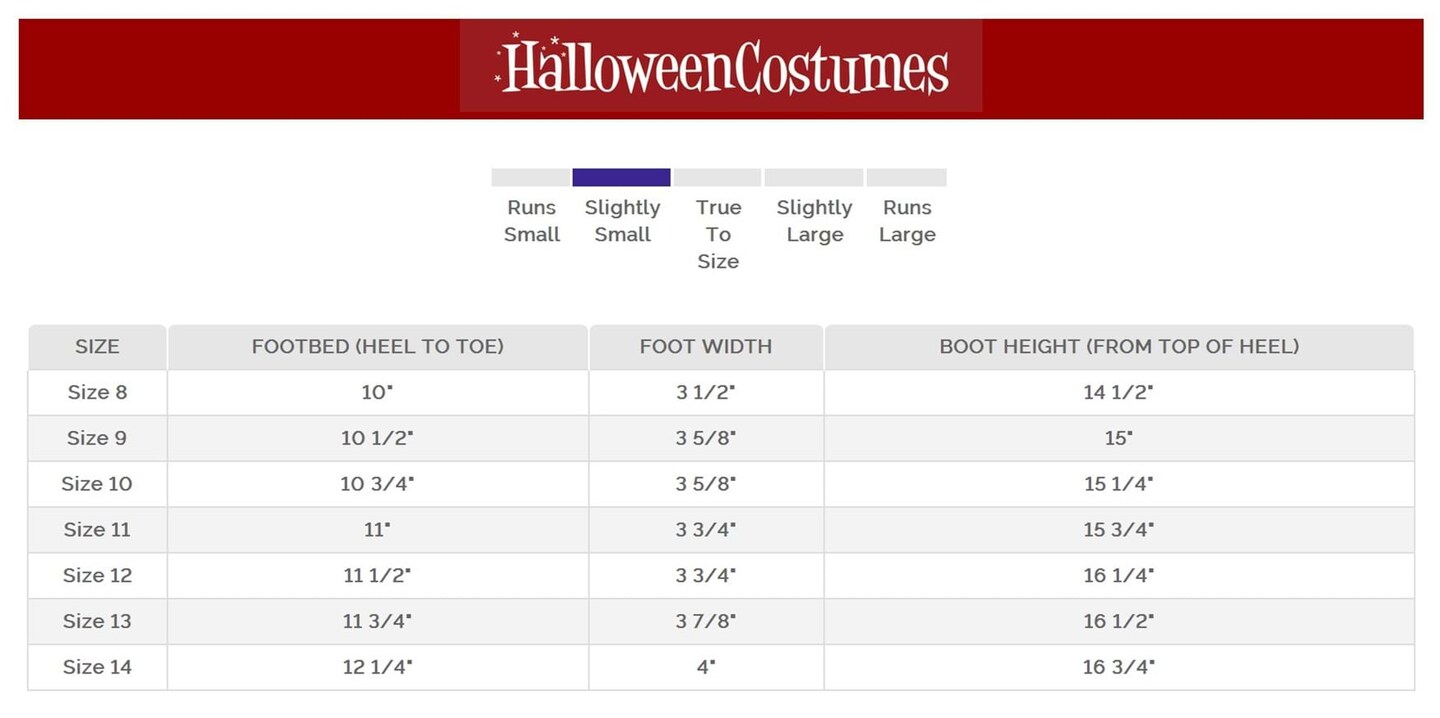Click the Footbed (Heel to Toe) header
The width and height of the screenshot is (1440, 718).
[378, 347]
